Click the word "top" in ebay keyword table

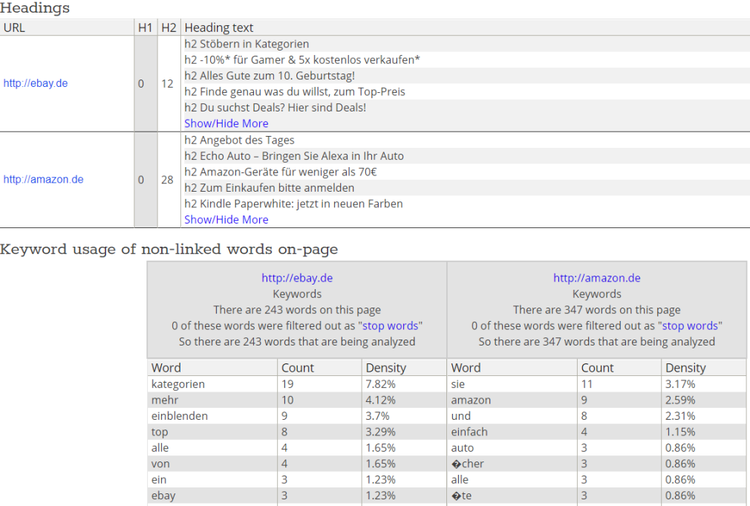point(159,432)
